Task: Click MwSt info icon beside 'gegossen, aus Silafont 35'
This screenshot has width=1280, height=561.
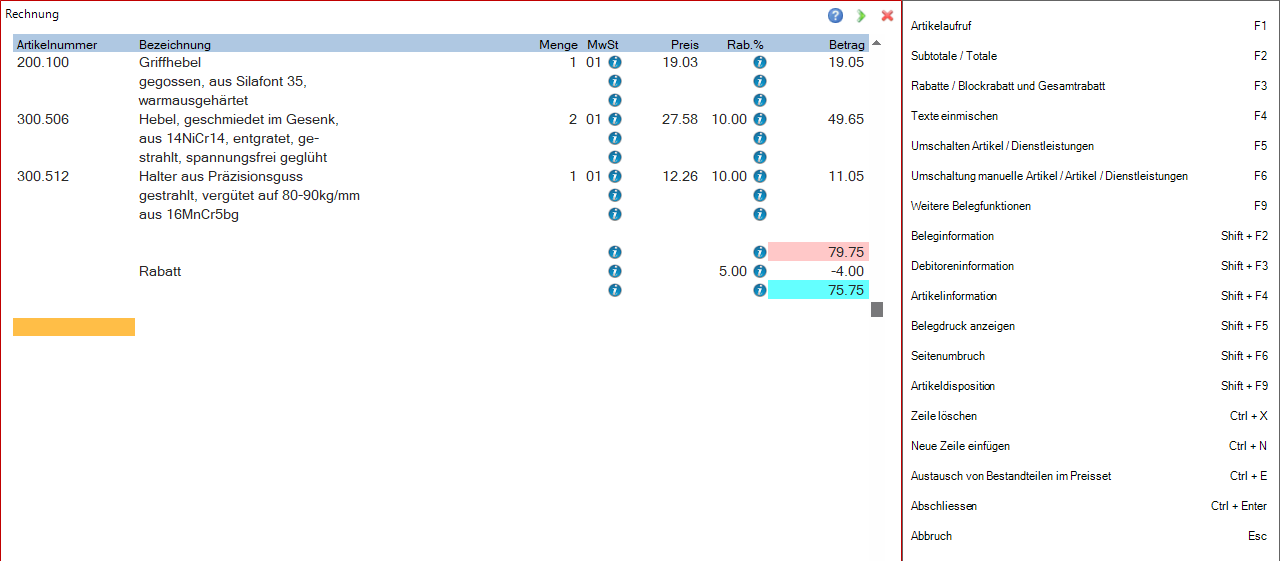Action: pyautogui.click(x=615, y=81)
